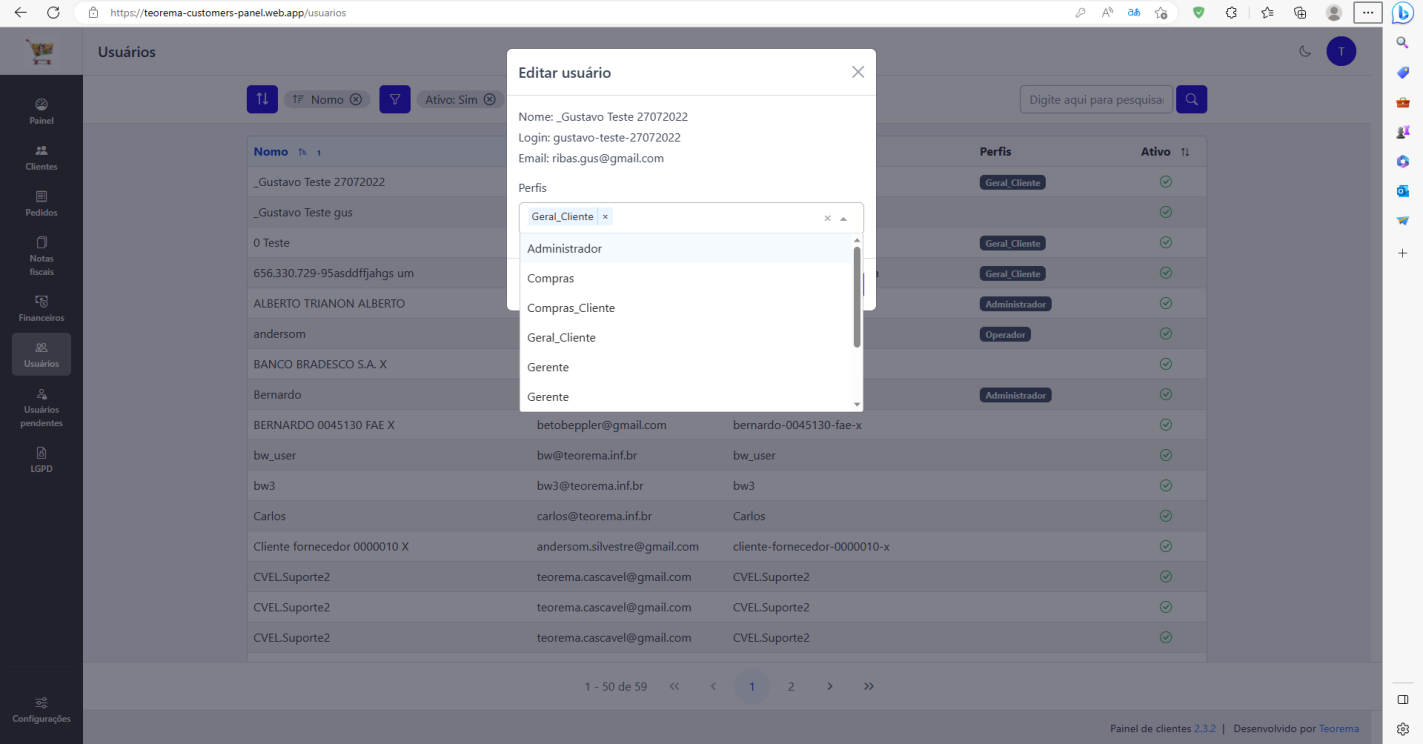The width and height of the screenshot is (1423, 744).
Task: Click the shopping cart app logo
Action: (x=41, y=51)
